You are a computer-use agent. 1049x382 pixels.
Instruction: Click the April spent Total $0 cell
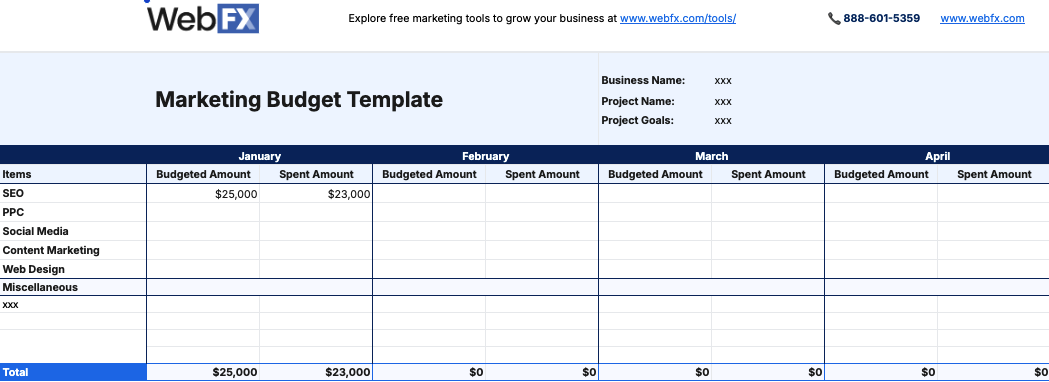(x=993, y=372)
